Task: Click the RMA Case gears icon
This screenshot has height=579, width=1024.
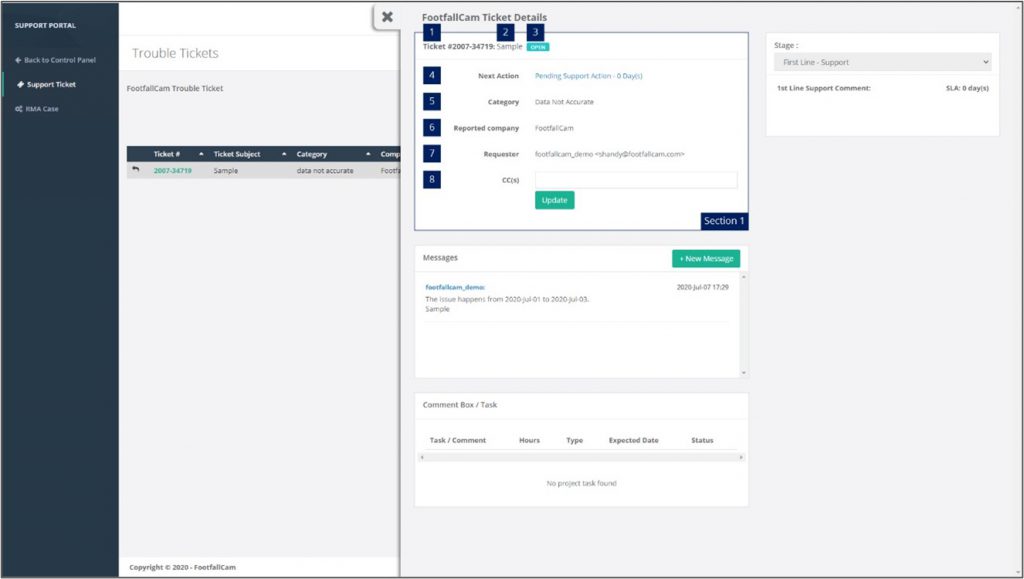Action: coord(18,109)
